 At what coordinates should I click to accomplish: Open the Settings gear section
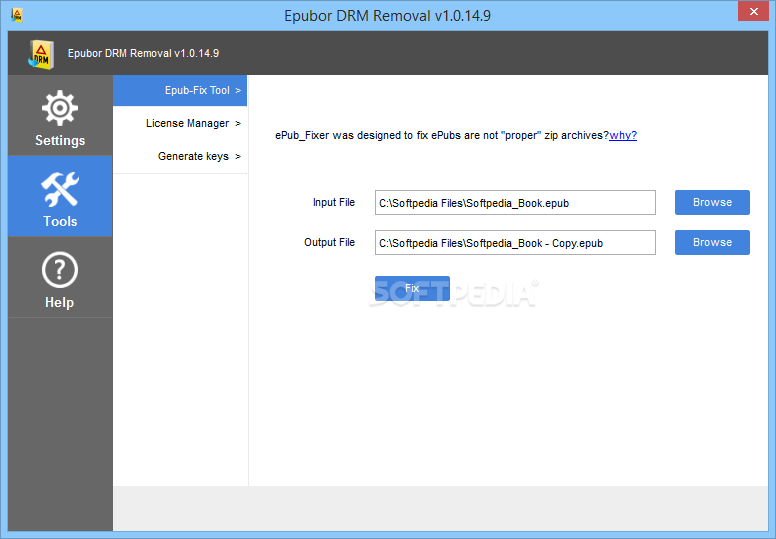pos(60,116)
